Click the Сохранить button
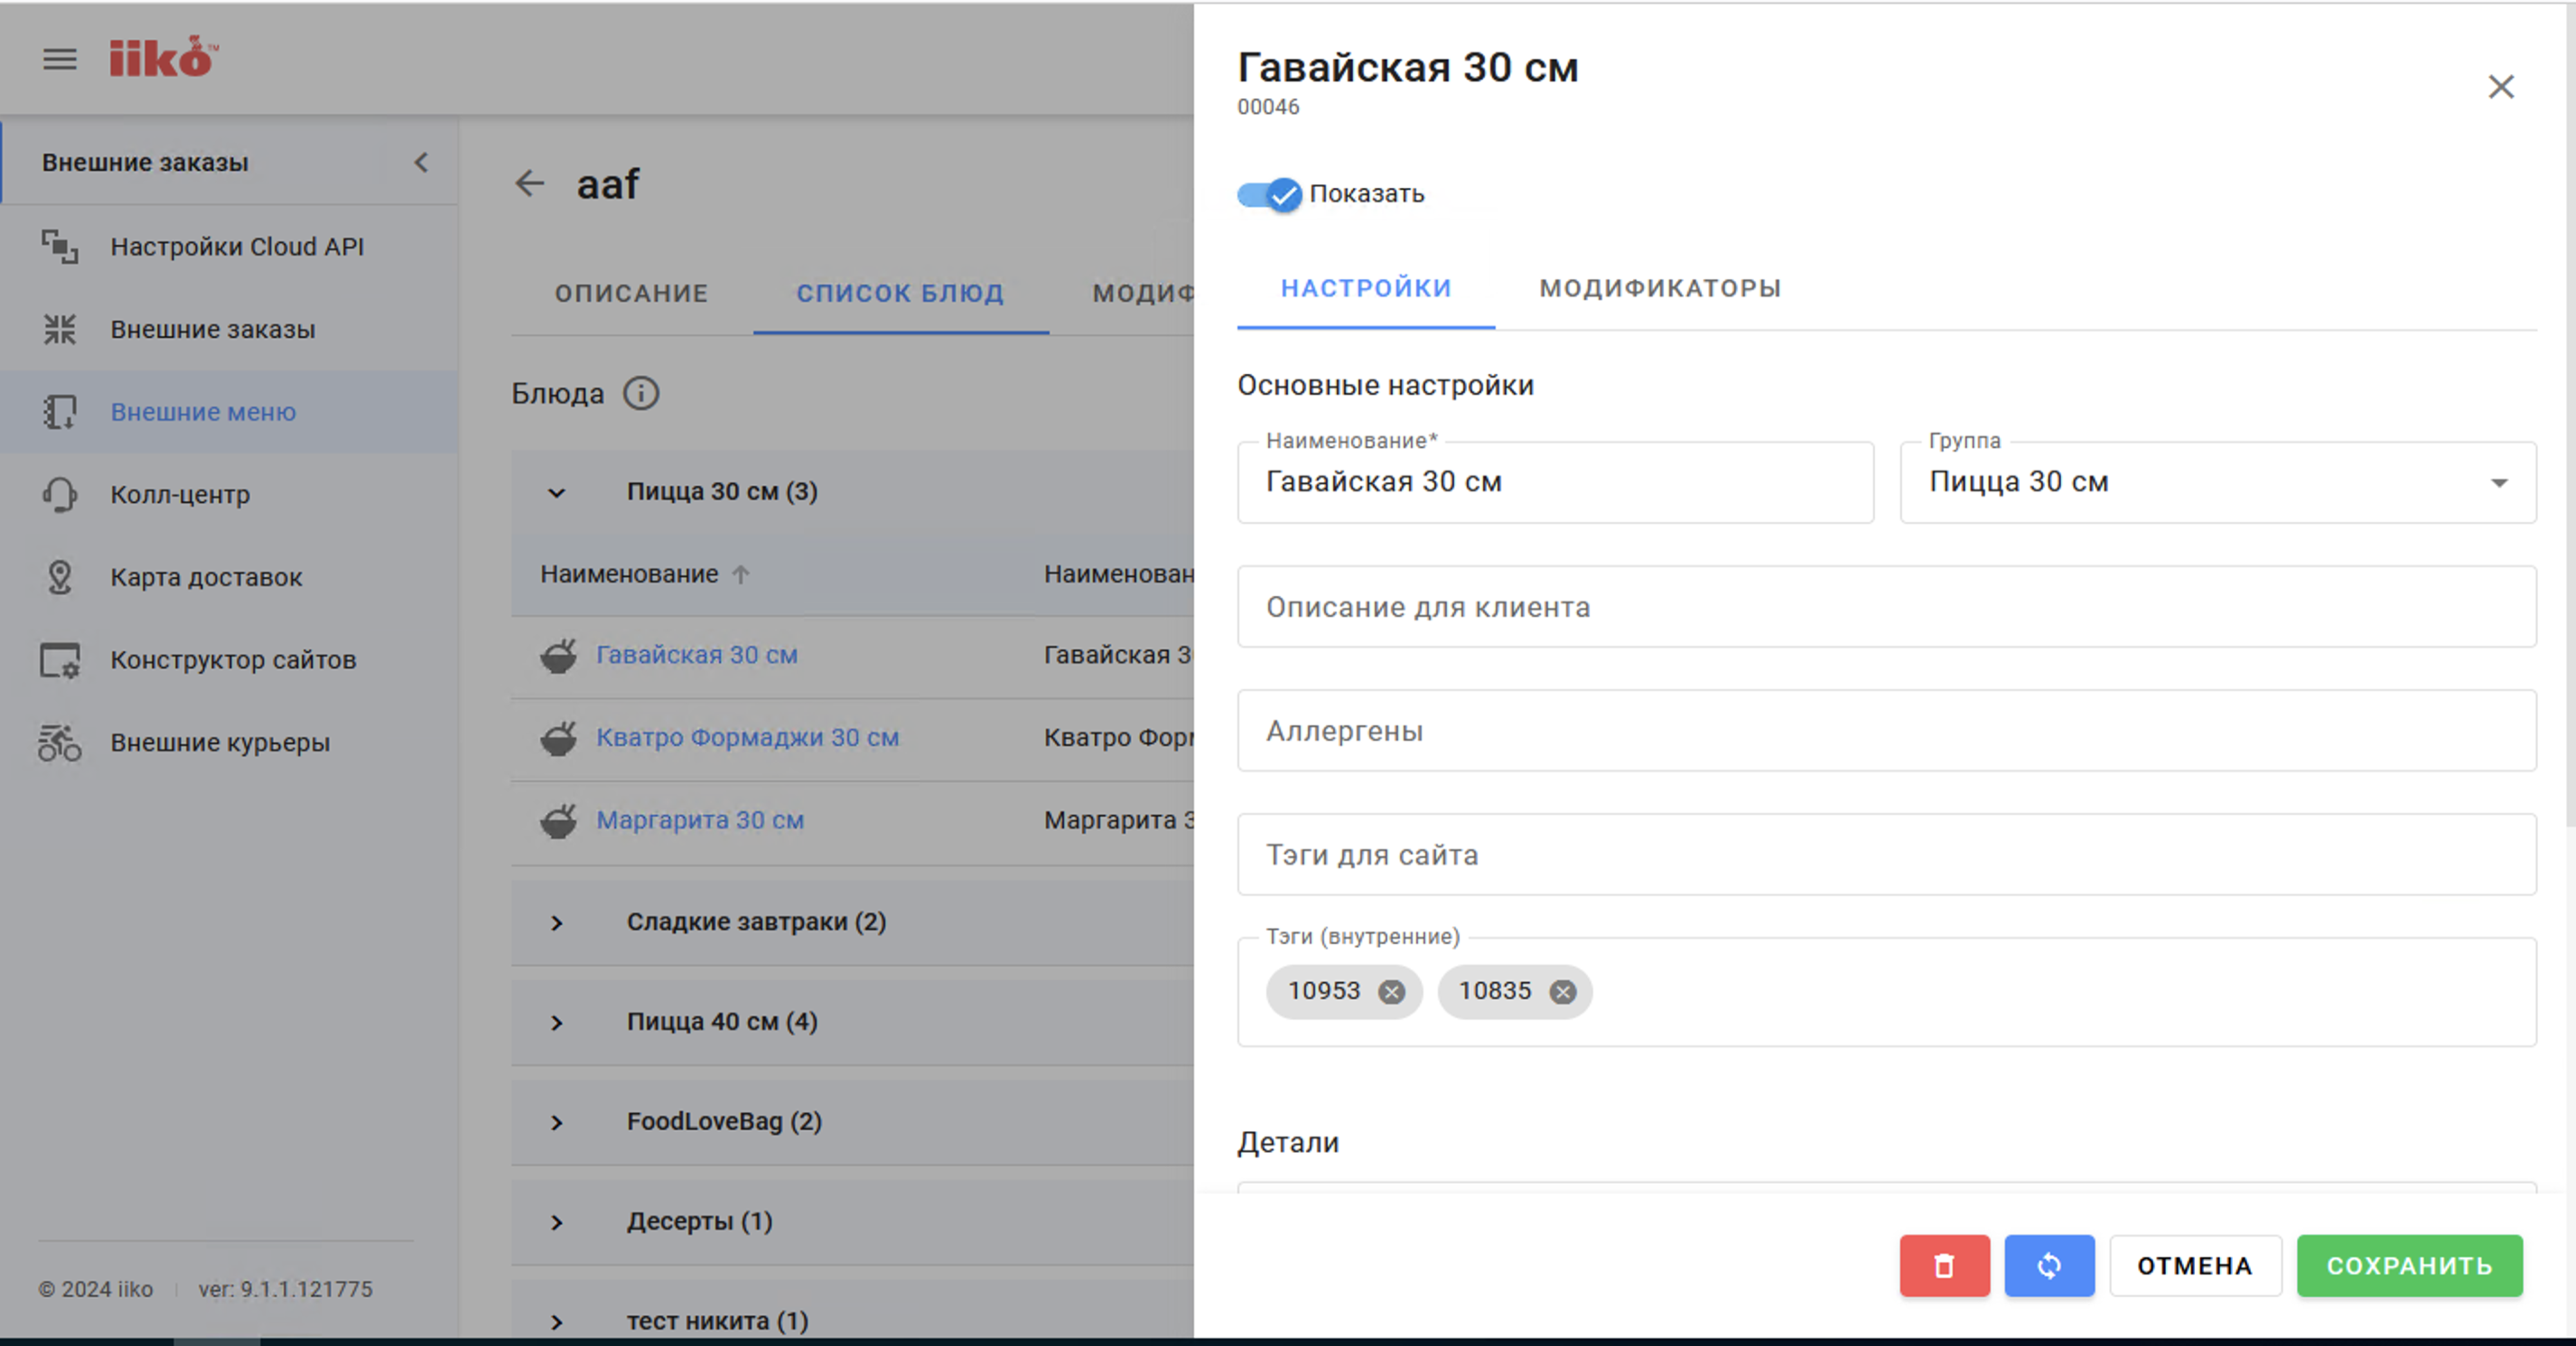Viewport: 2576px width, 1346px height. click(2408, 1266)
